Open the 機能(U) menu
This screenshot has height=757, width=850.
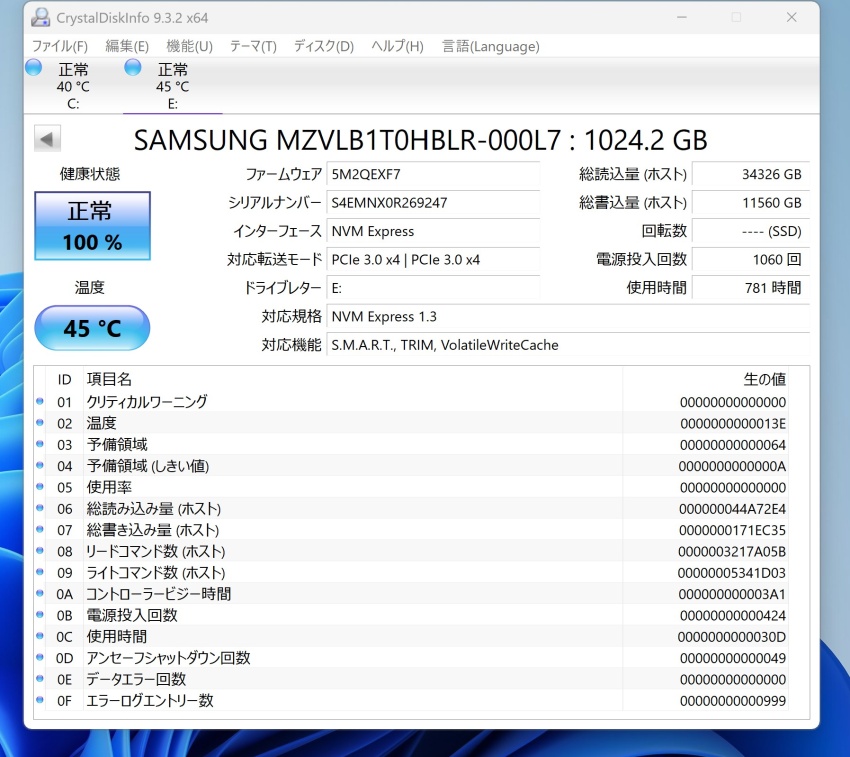coord(189,46)
